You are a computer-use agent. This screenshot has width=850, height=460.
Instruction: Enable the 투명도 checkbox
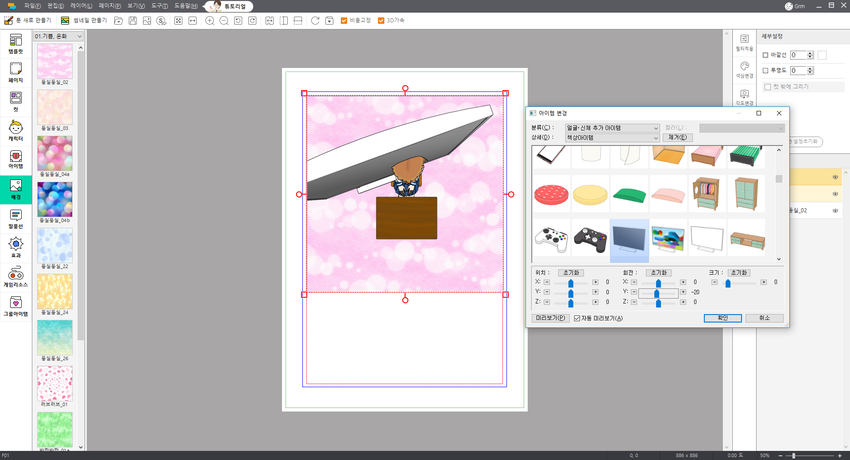[765, 70]
